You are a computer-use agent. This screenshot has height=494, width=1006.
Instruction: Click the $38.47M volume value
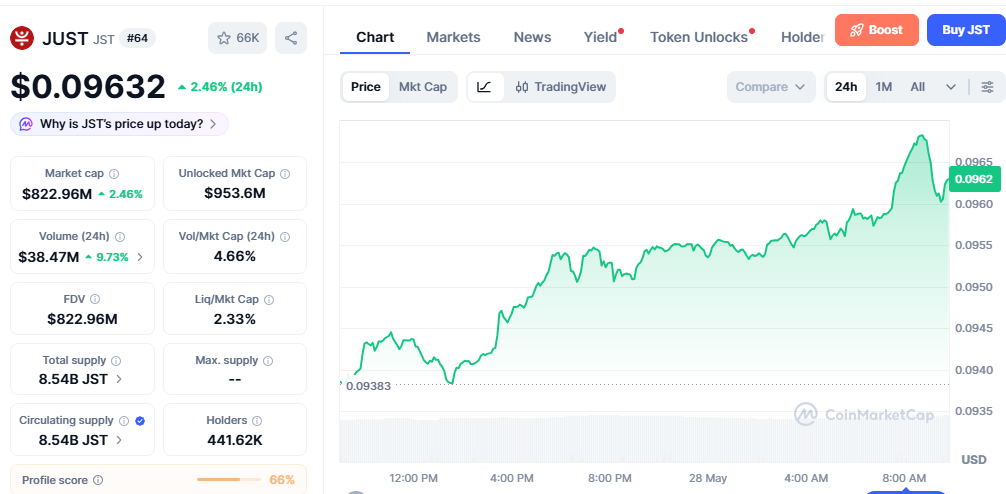pyautogui.click(x=49, y=257)
